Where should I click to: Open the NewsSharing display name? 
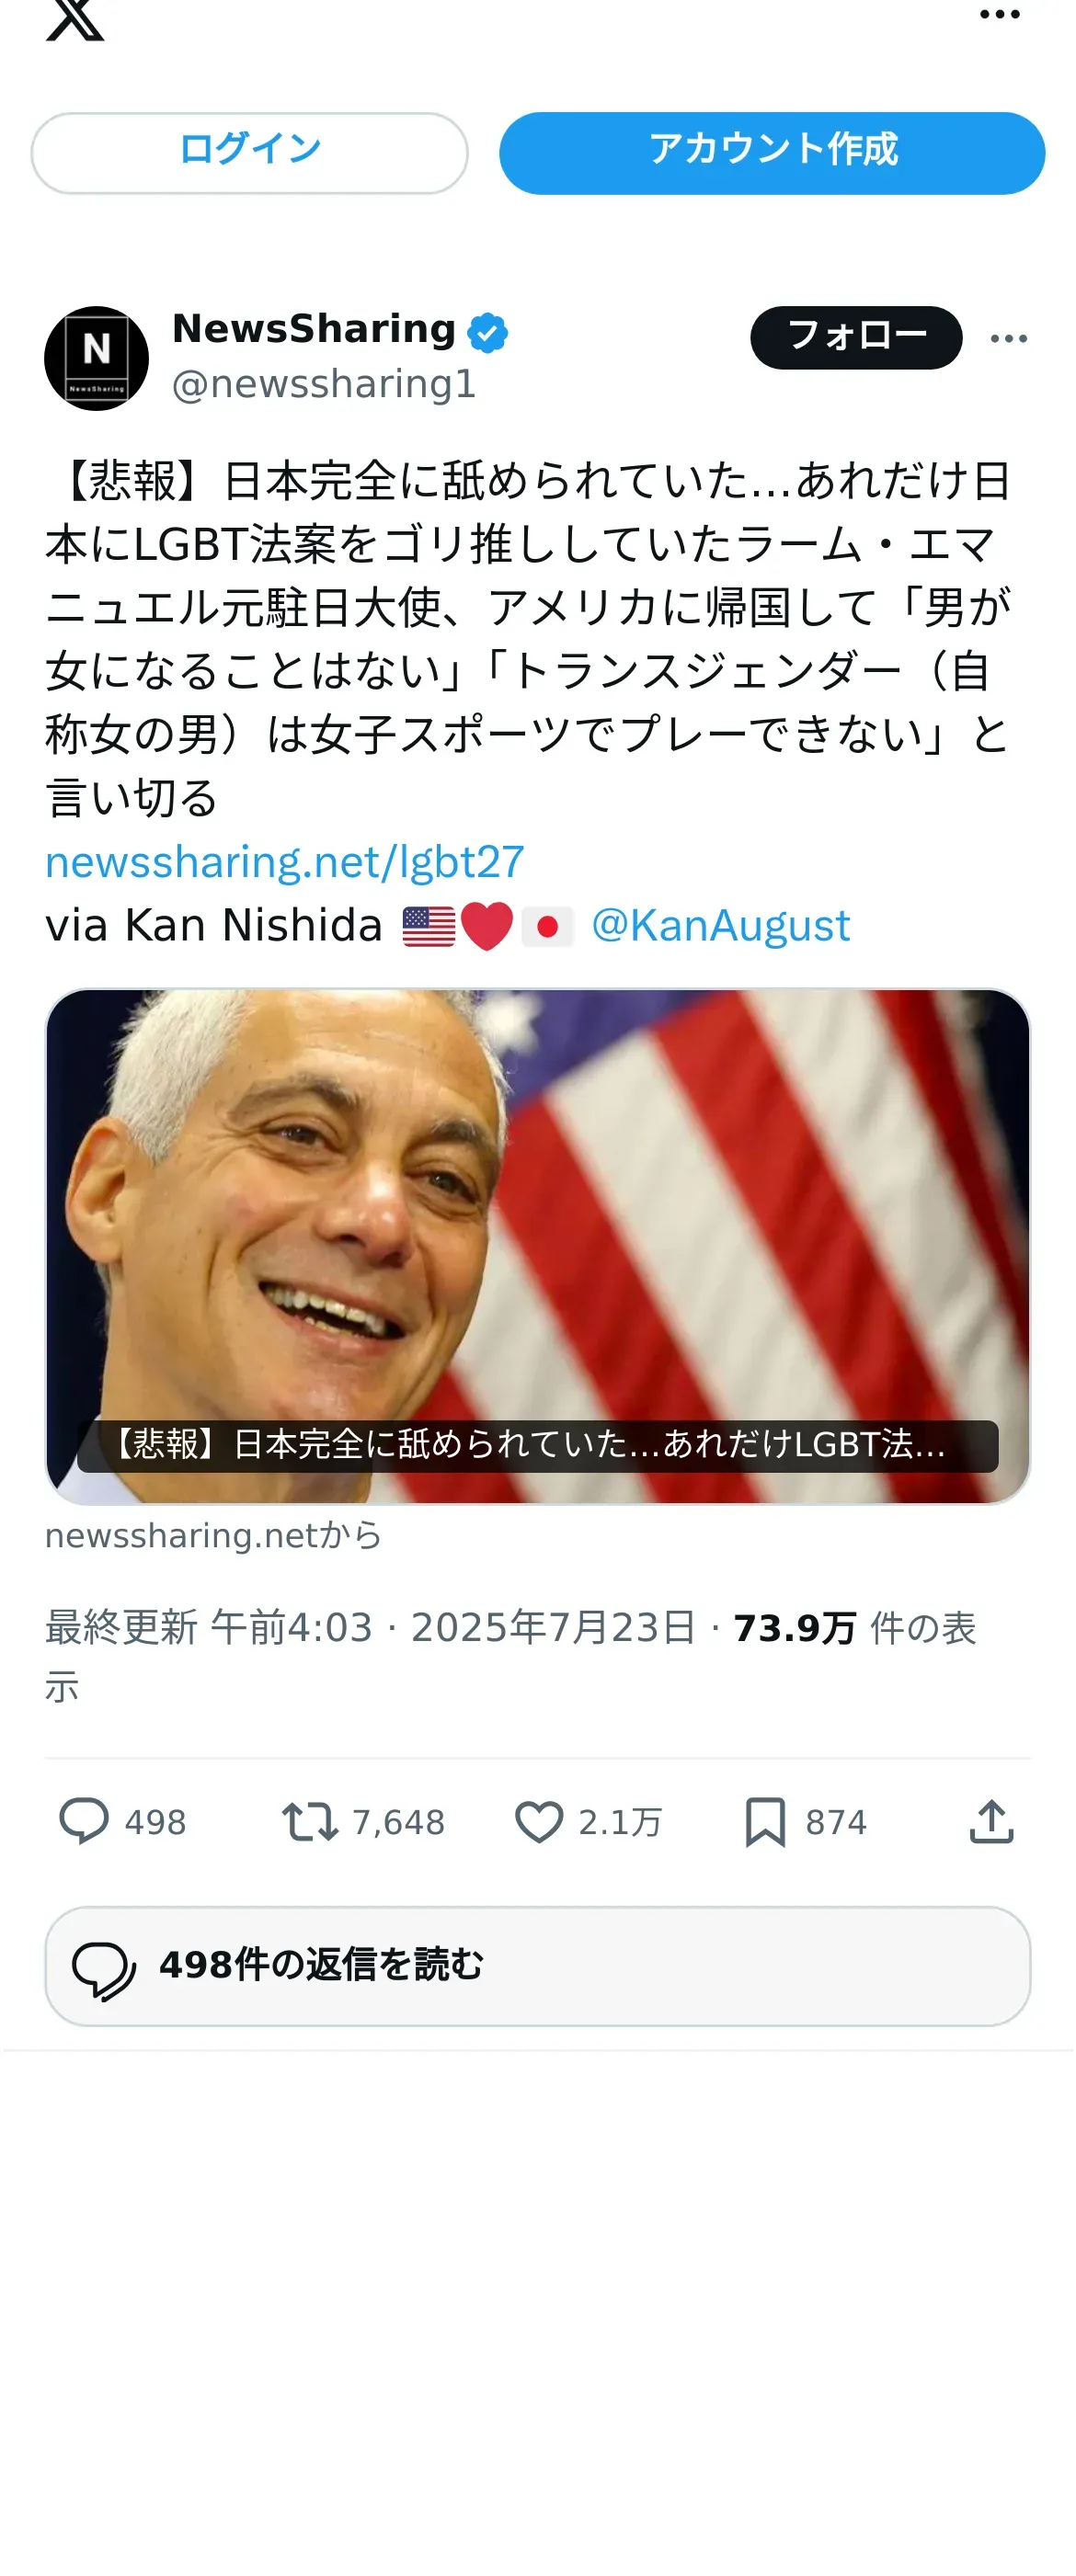(314, 329)
